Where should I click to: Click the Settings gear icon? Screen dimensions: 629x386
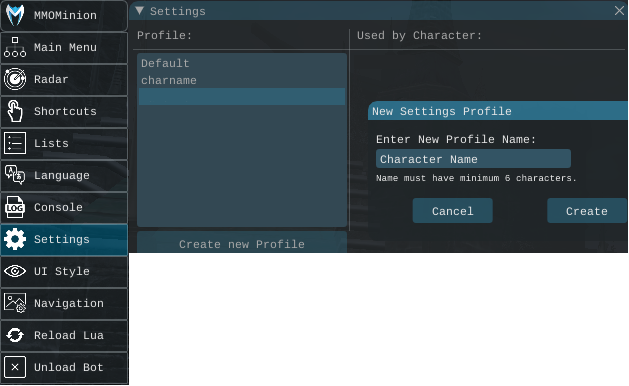click(x=15, y=239)
